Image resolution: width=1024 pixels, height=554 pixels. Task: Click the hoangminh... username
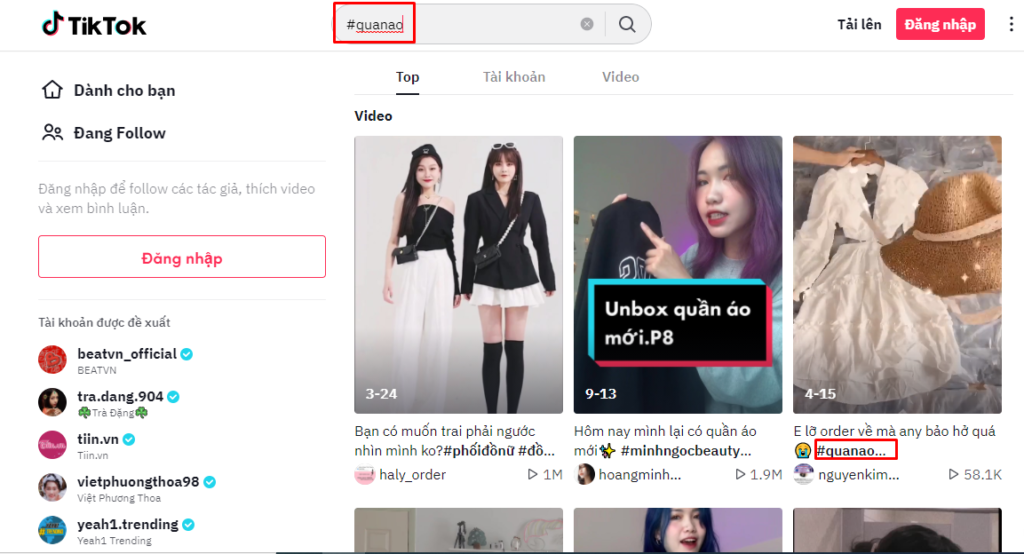click(639, 474)
